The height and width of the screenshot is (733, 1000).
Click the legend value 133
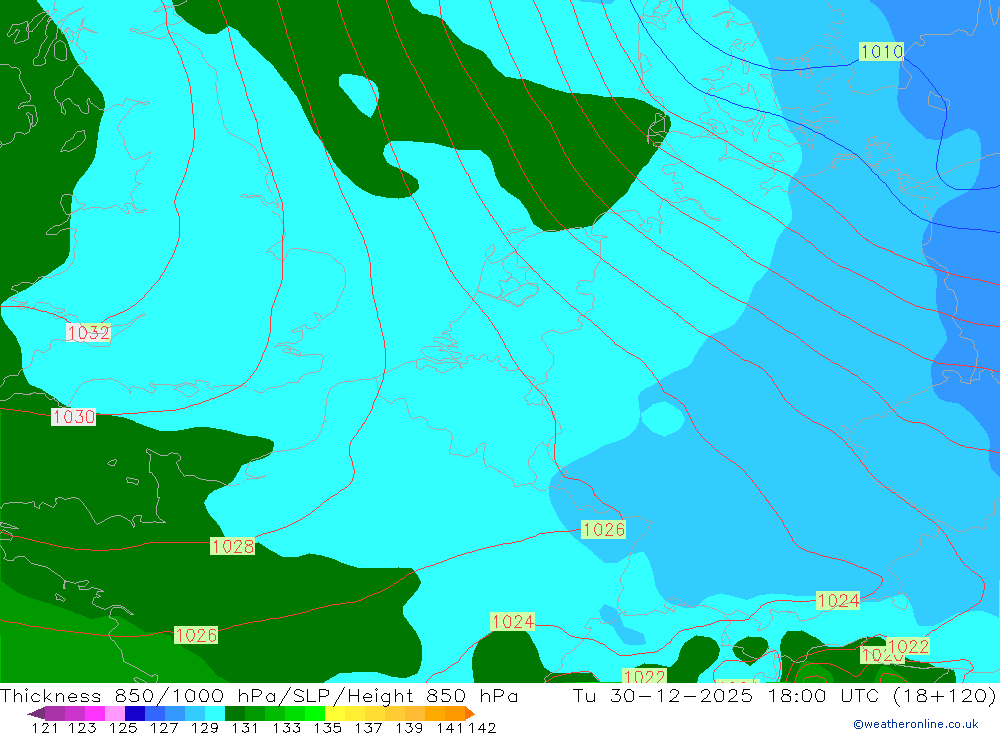click(x=286, y=727)
